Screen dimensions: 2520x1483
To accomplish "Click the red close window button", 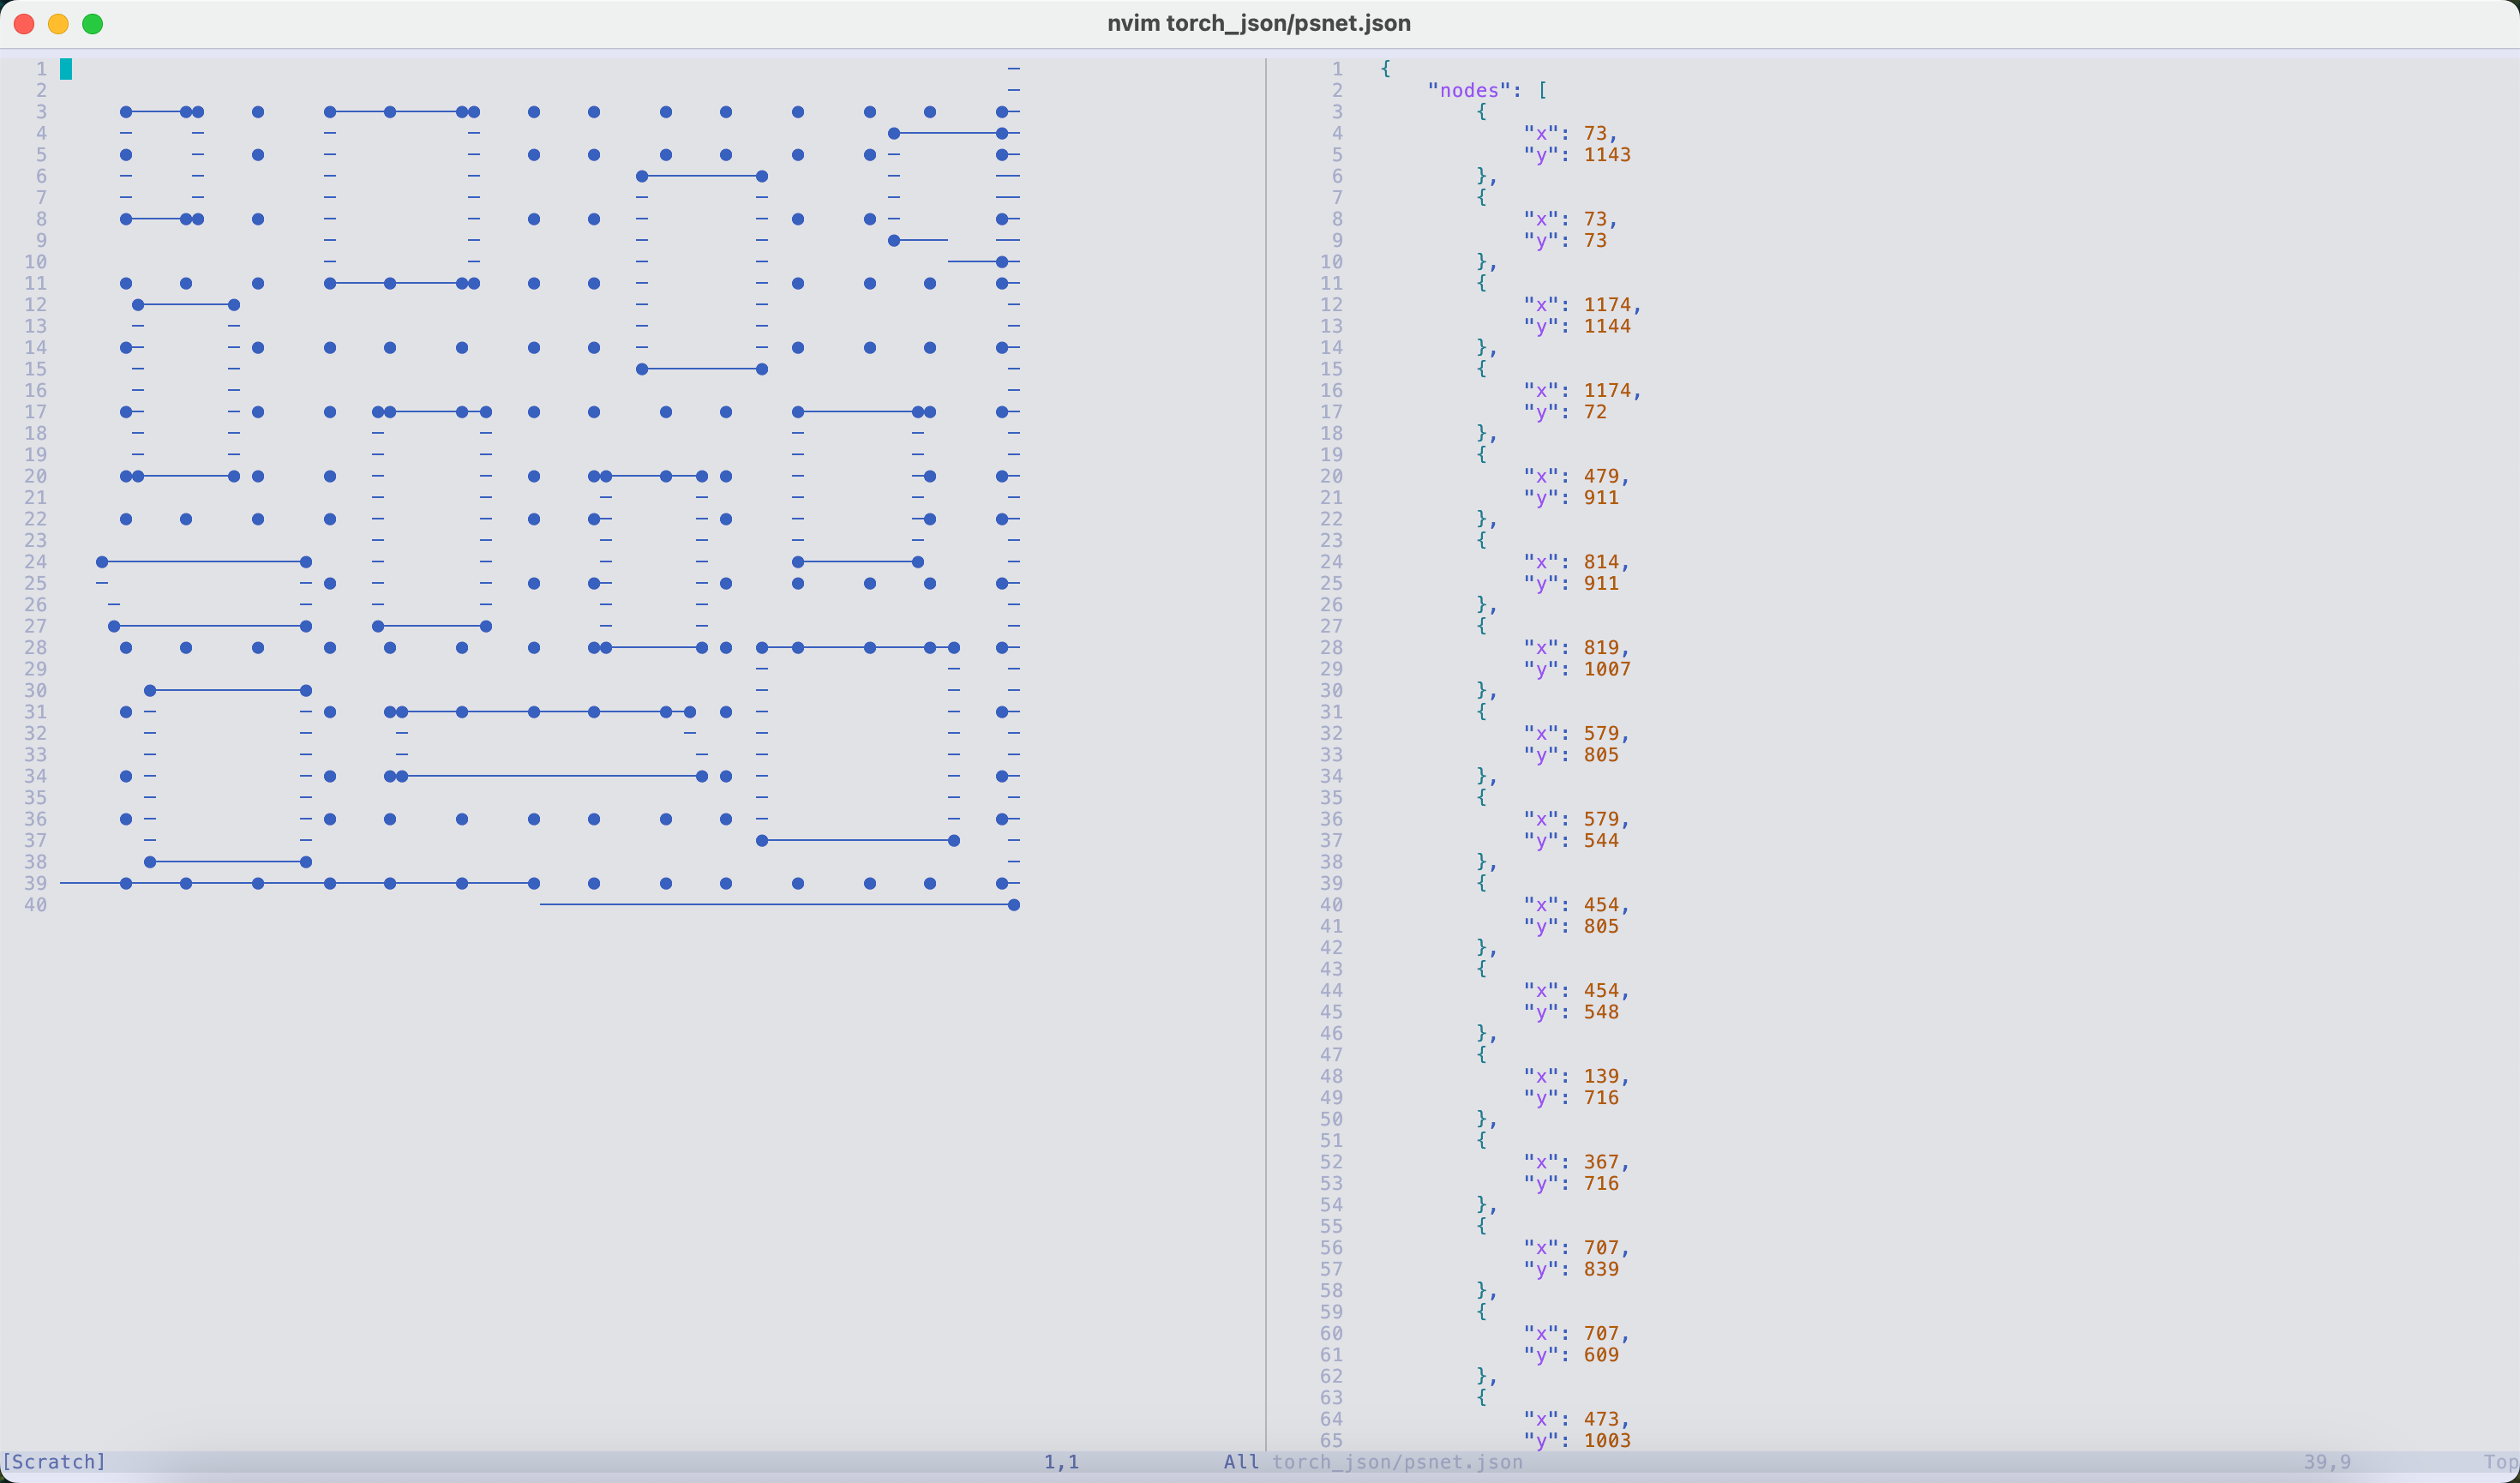I will coord(25,24).
